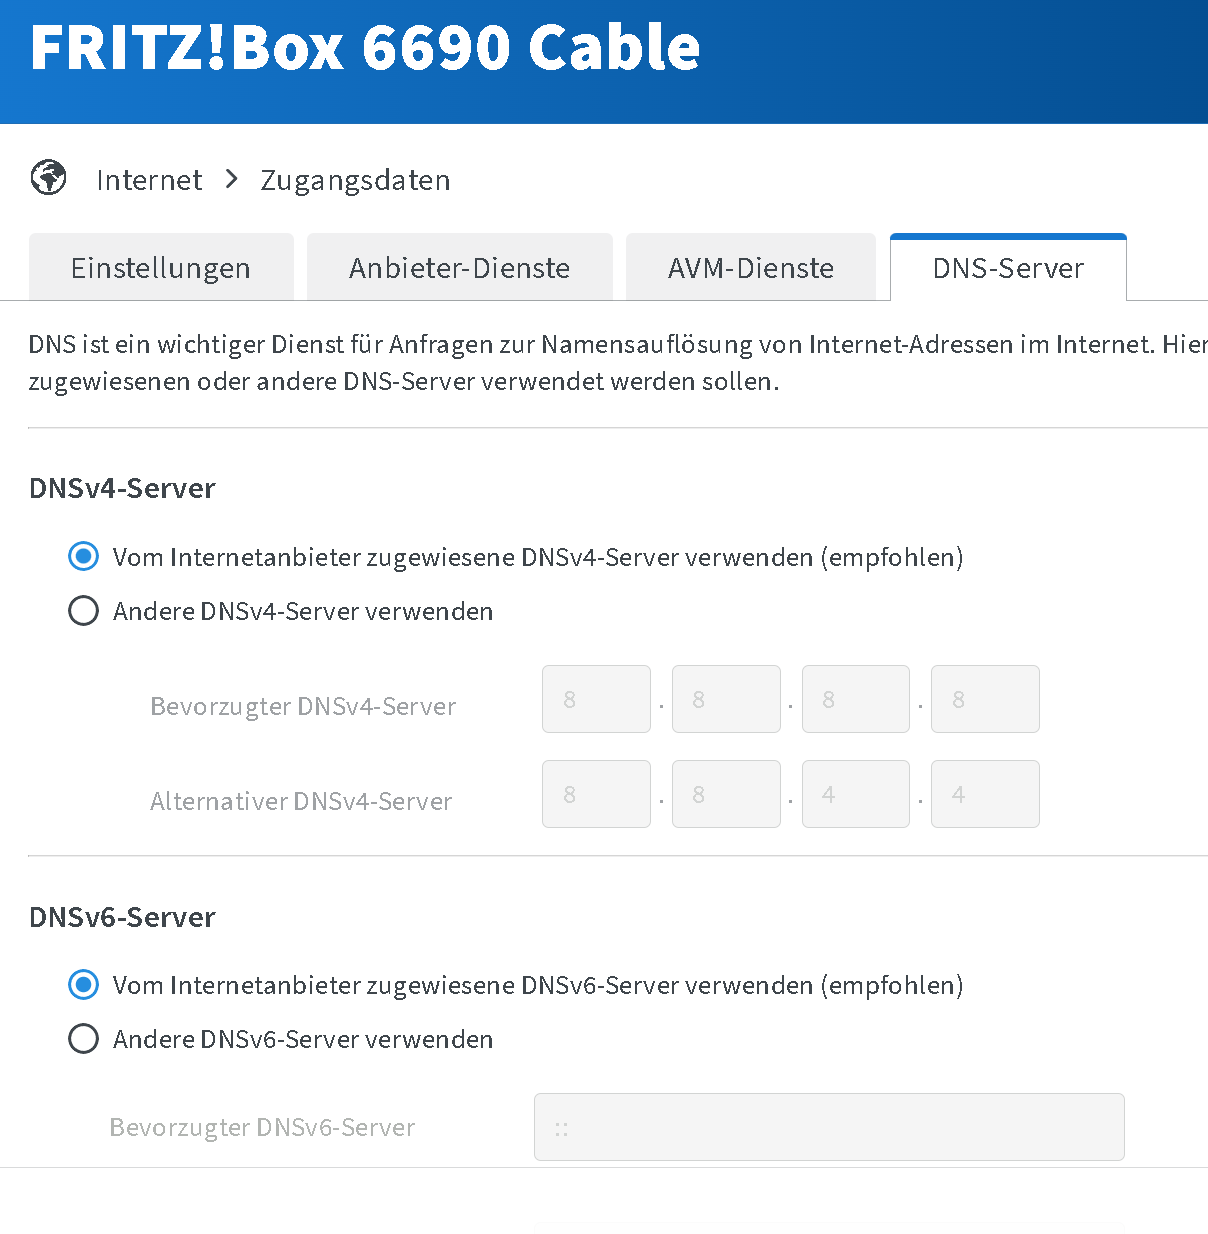Choose 'Andere DNSv4-Server verwenden' option

(83, 610)
